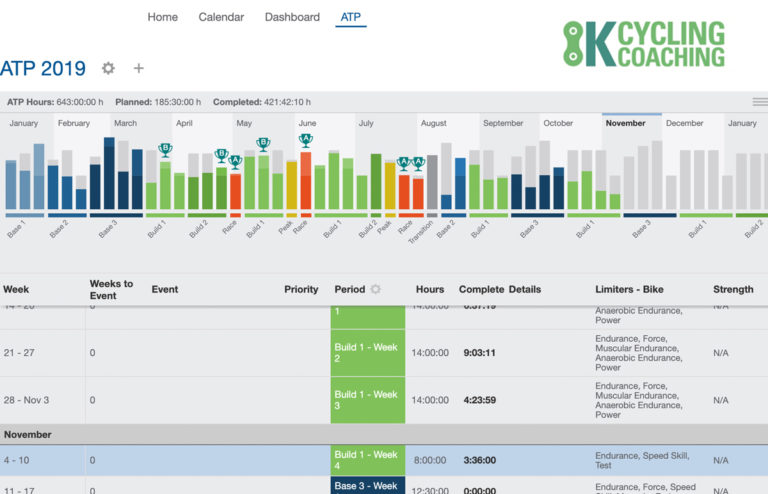768x494 pixels.
Task: Open the Build 1 - Week 2 period cell
Action: pos(367,352)
